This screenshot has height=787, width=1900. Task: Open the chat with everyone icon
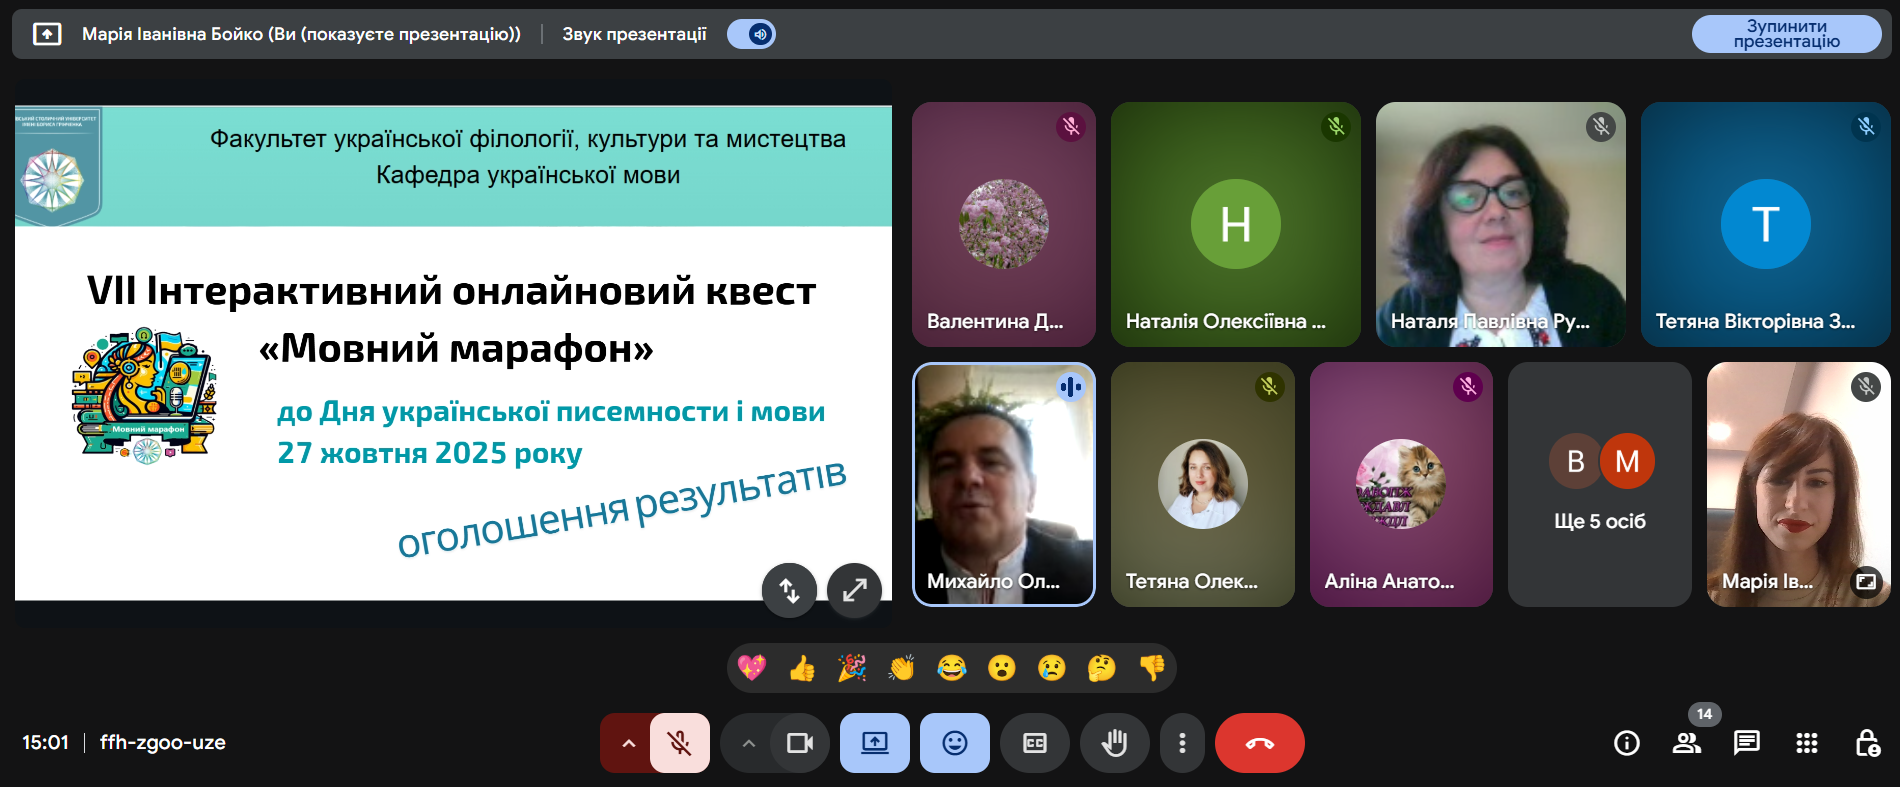1747,743
